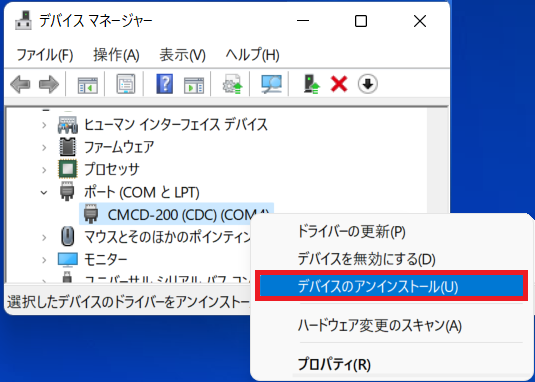
Task: Click the プロセッサ tree item
Action: (112, 169)
